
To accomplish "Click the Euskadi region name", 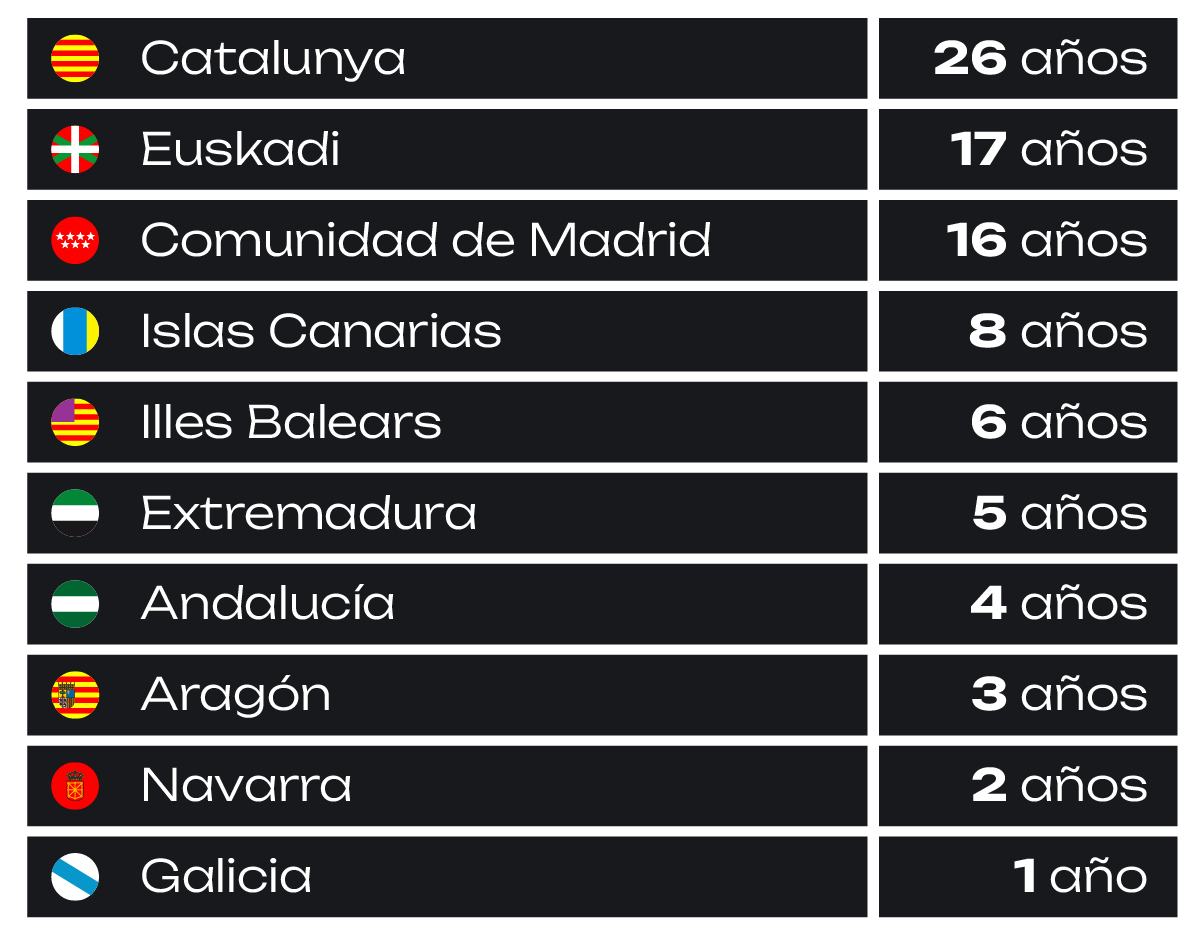I will coord(240,149).
